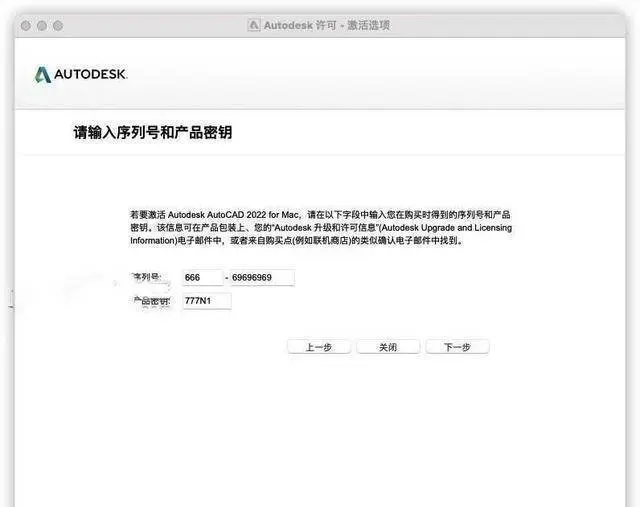The width and height of the screenshot is (640, 507).
Task: Focus the serial number field containing 69696969
Action: (x=262, y=278)
